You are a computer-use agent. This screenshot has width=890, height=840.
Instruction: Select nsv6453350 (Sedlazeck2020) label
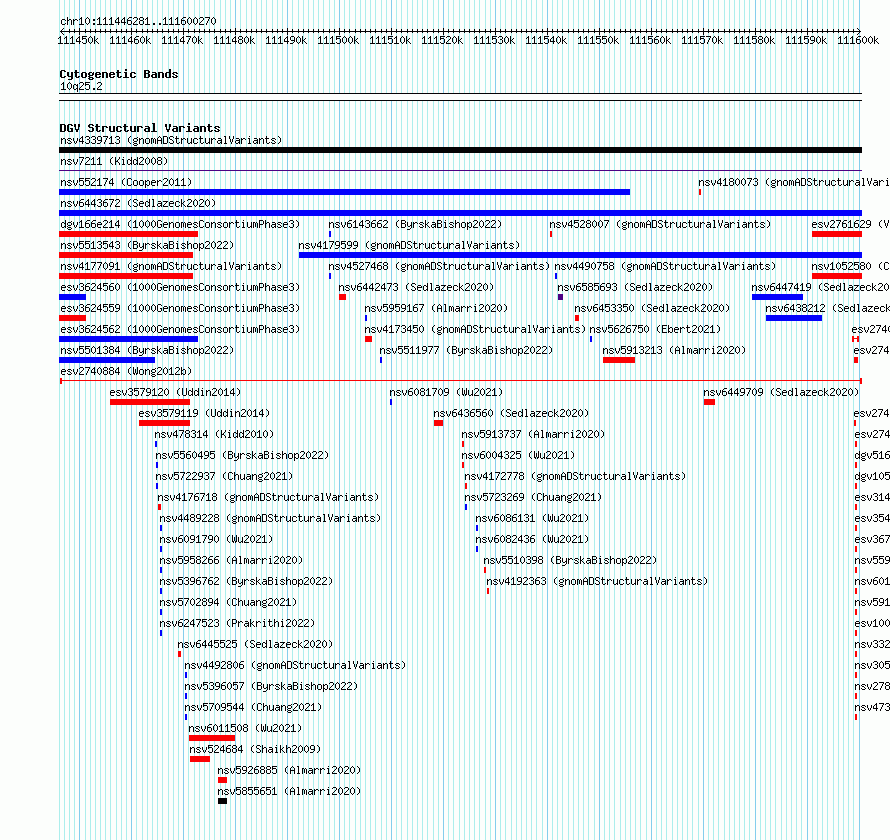click(652, 308)
